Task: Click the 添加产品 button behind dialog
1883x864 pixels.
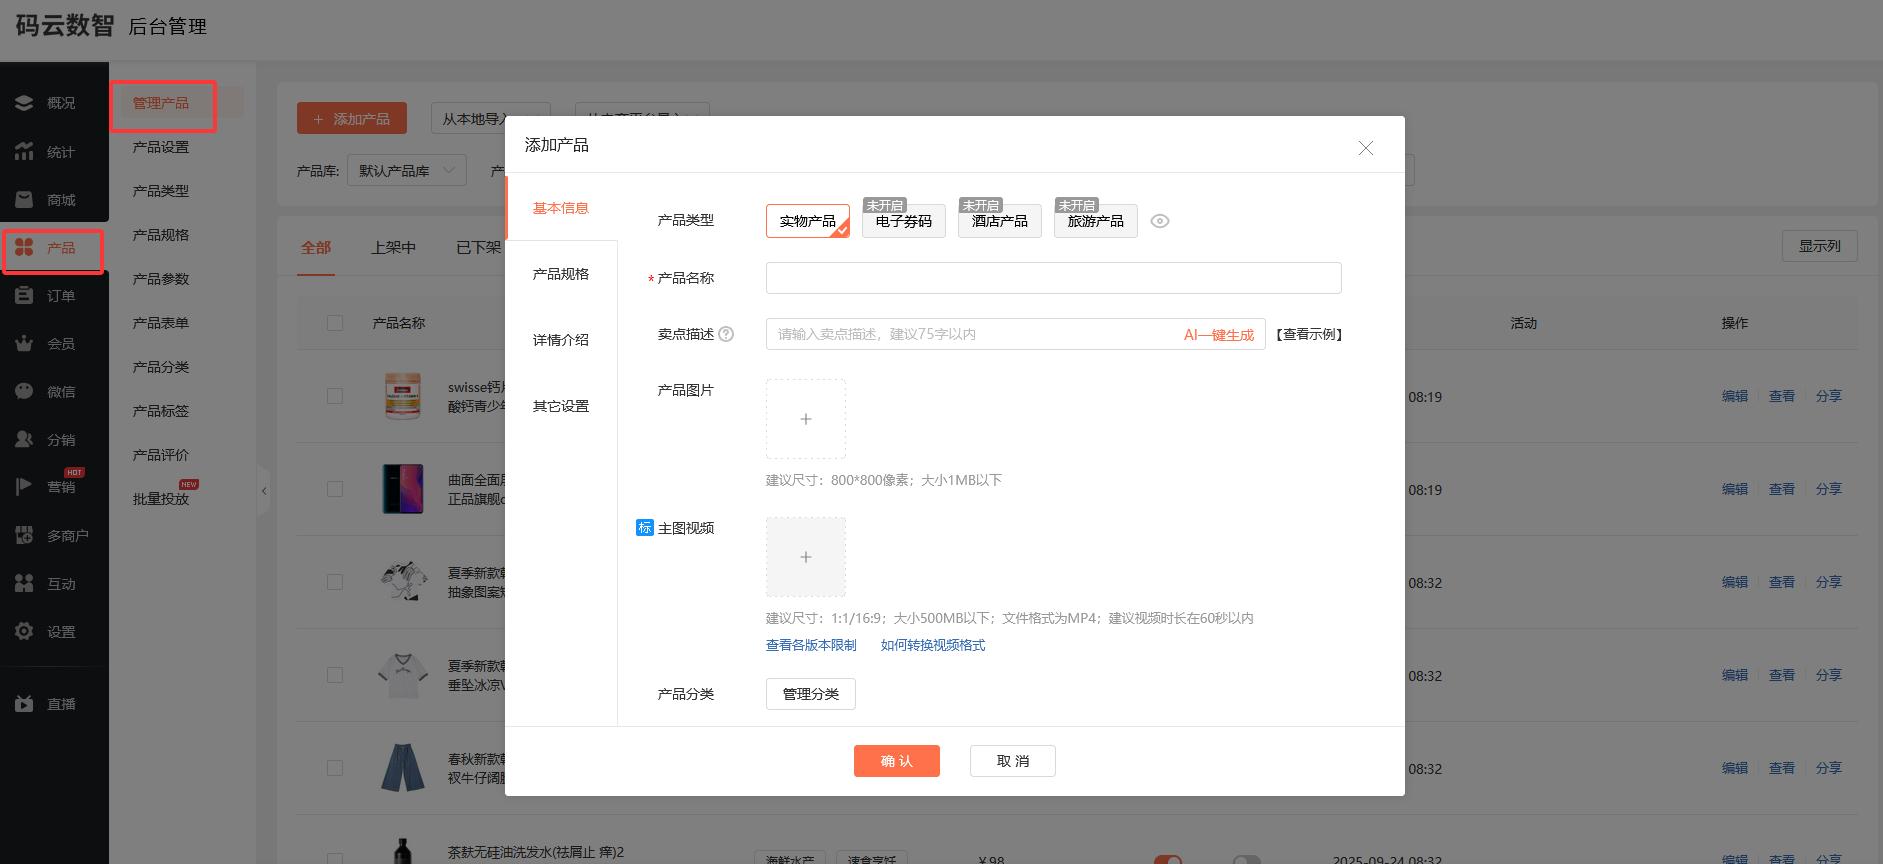Action: pyautogui.click(x=352, y=118)
